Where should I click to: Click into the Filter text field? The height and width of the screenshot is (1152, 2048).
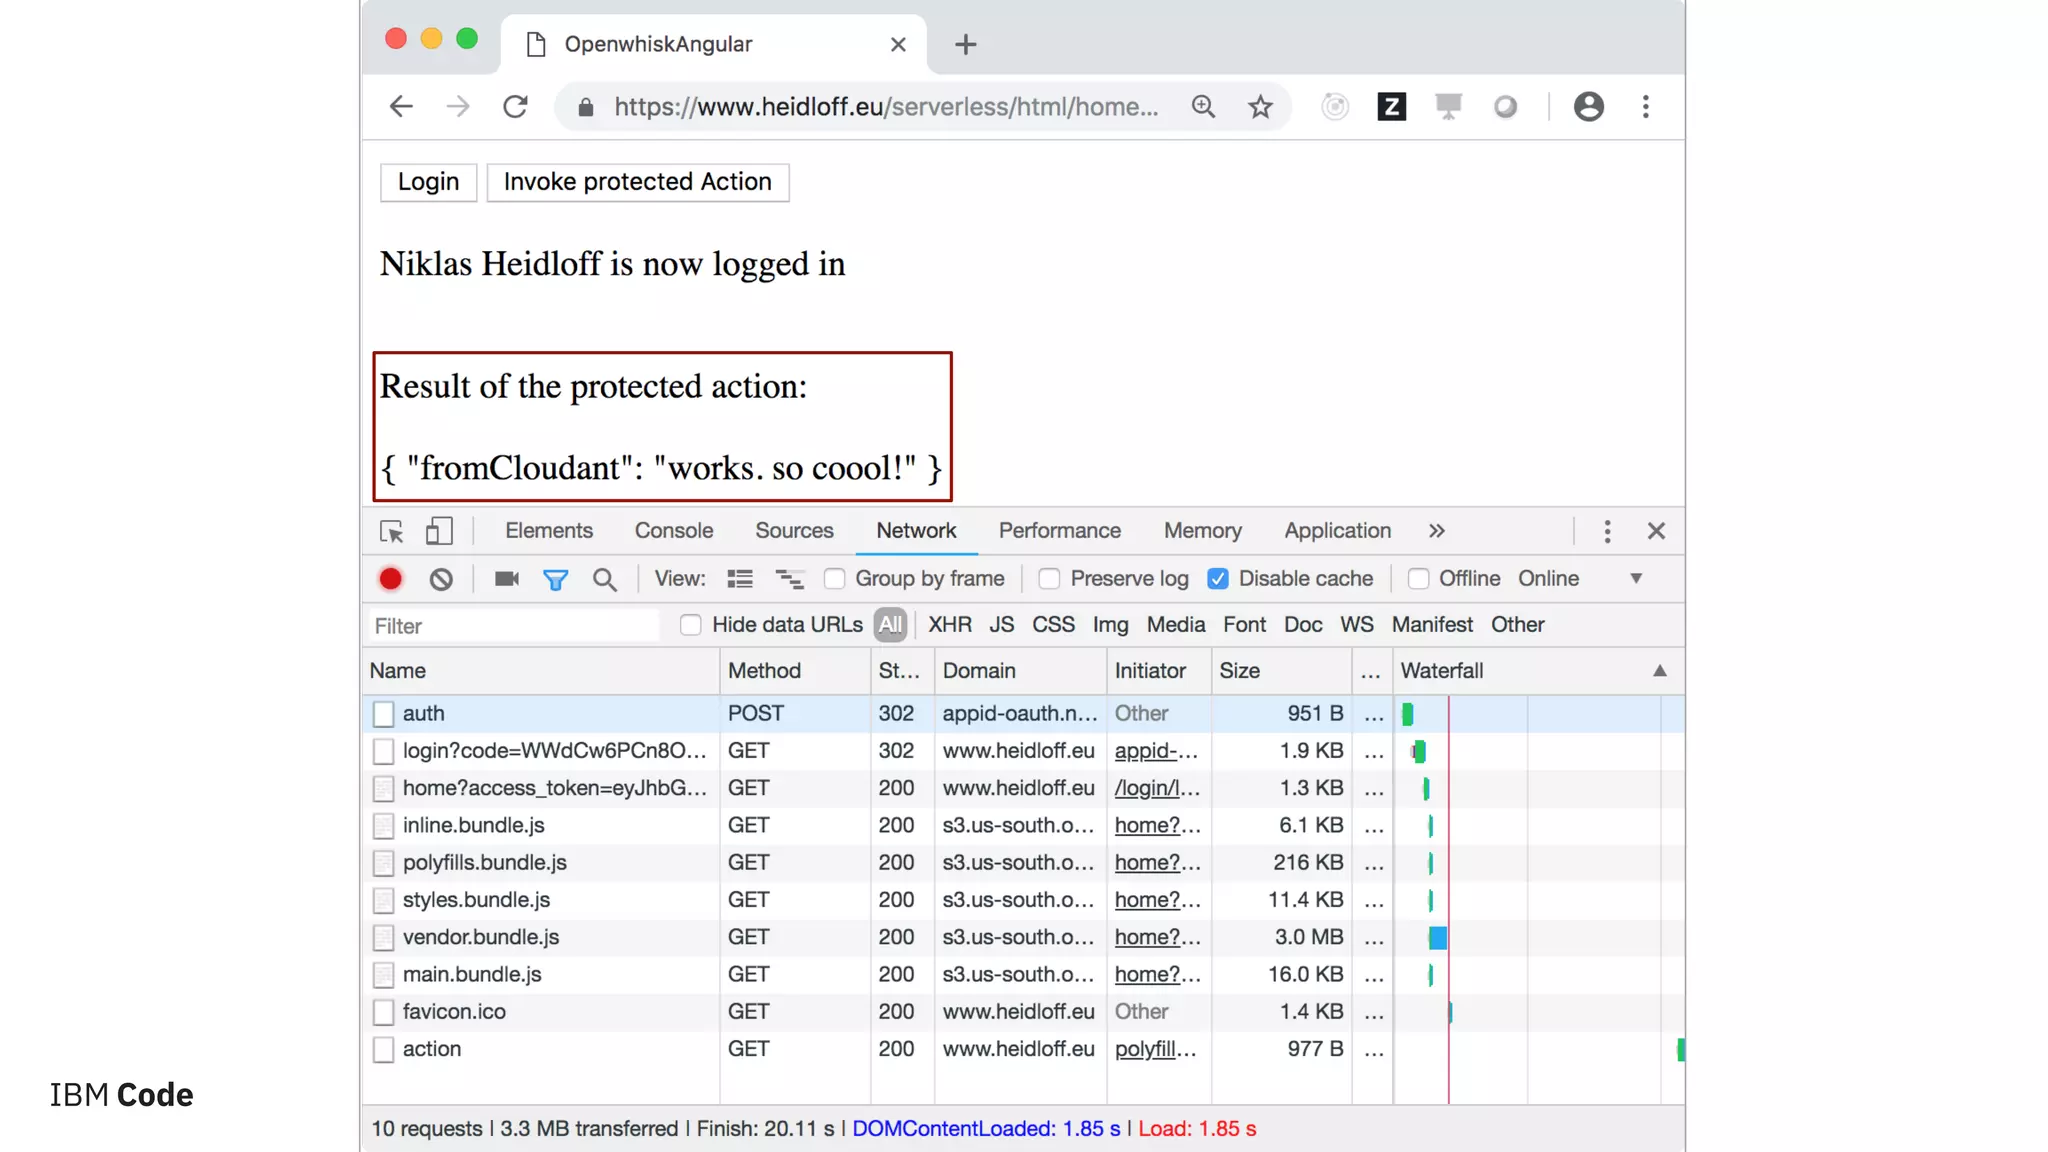(514, 626)
